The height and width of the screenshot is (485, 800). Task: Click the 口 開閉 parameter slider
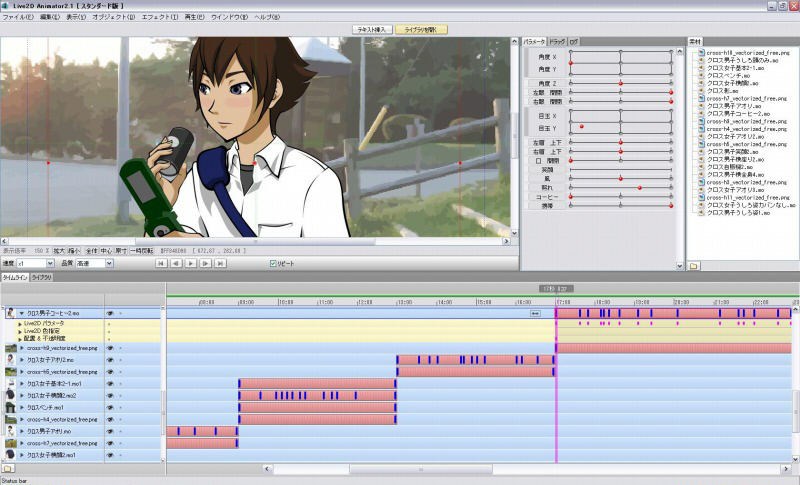pyautogui.click(x=620, y=161)
